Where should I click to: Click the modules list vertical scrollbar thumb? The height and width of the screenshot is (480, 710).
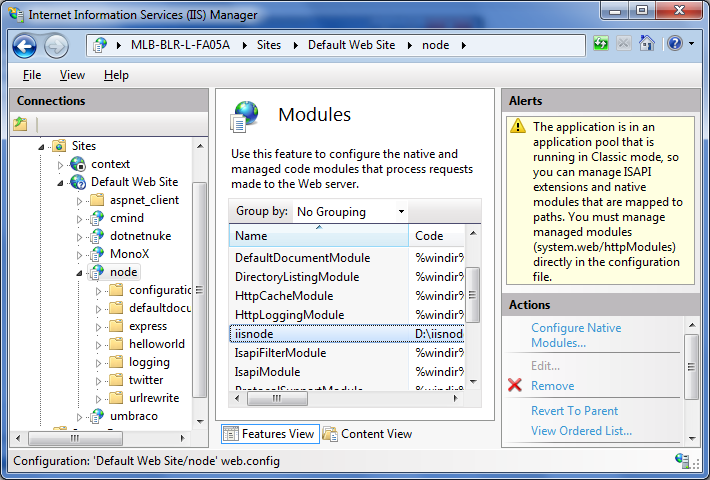point(472,295)
